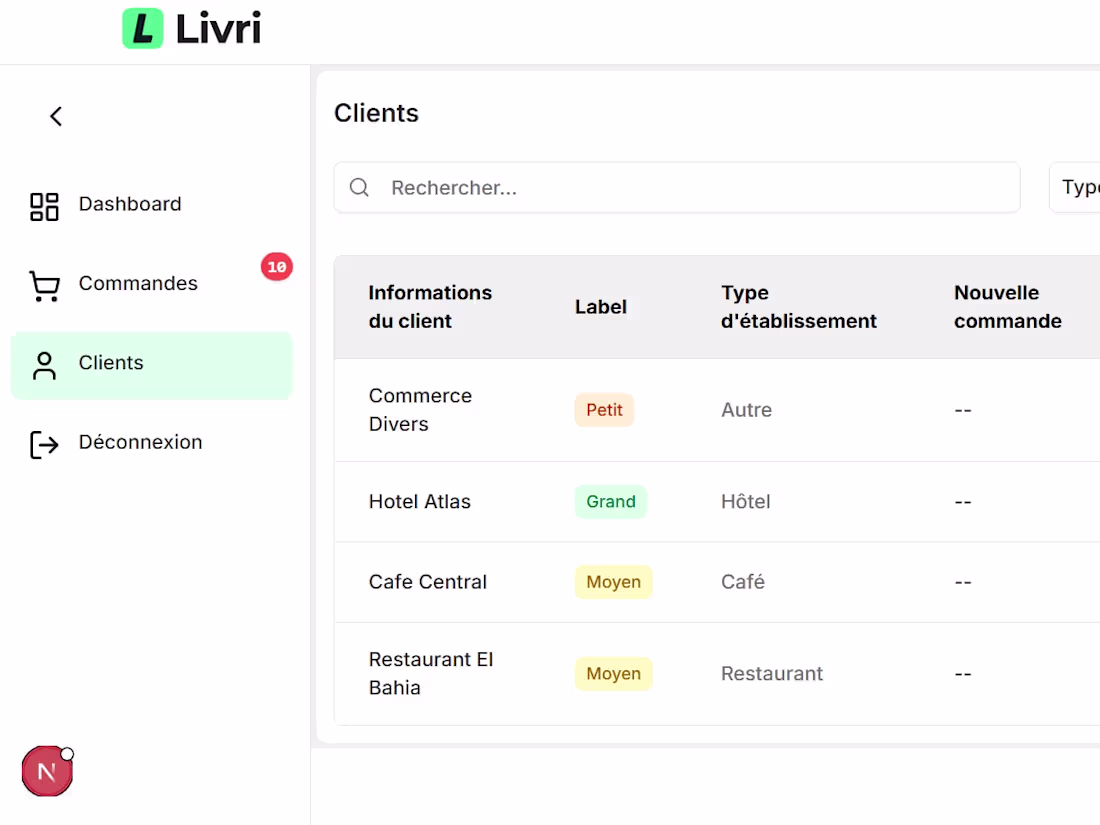Click the Hôtel establishment type cell
The image size is (1100, 825).
[x=746, y=502]
